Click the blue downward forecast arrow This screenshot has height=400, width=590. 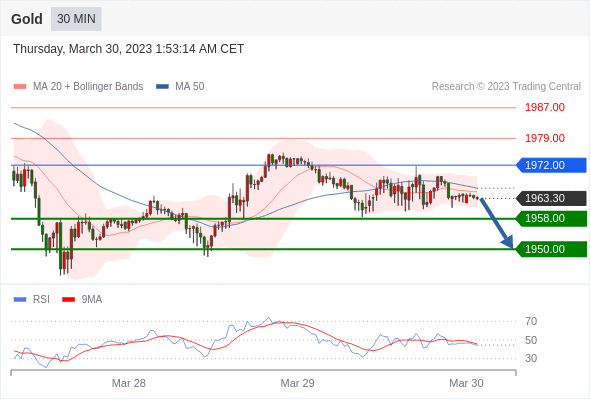[x=496, y=223]
